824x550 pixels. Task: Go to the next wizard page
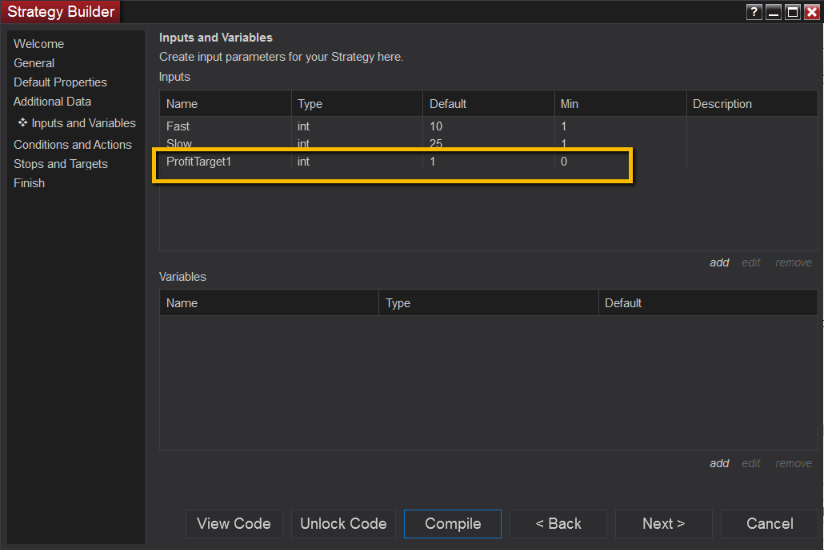pyautogui.click(x=663, y=524)
